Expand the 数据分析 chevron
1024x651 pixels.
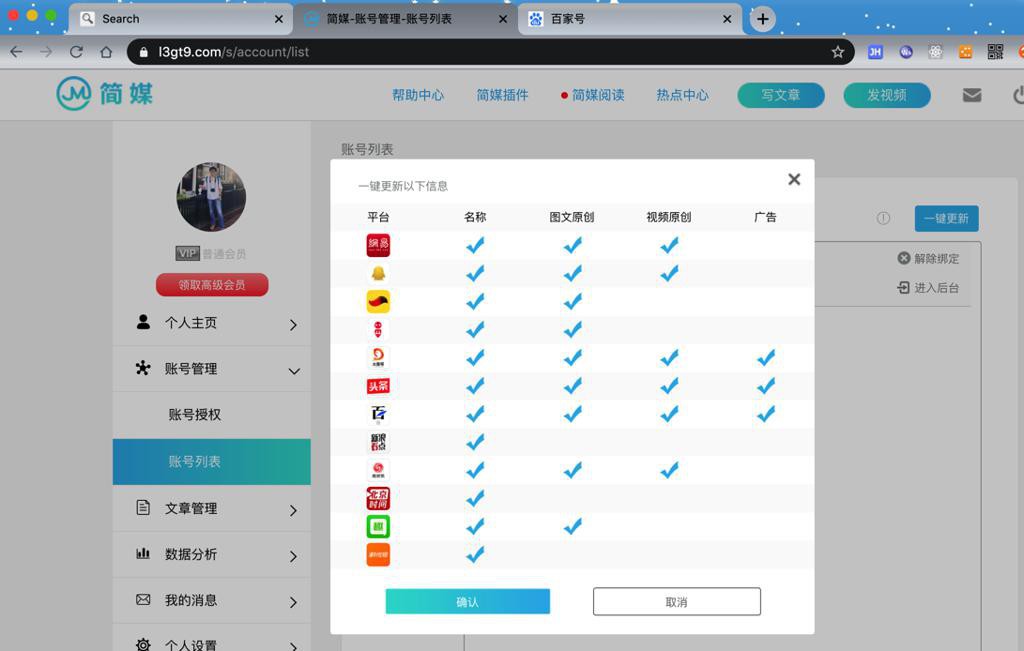click(293, 556)
